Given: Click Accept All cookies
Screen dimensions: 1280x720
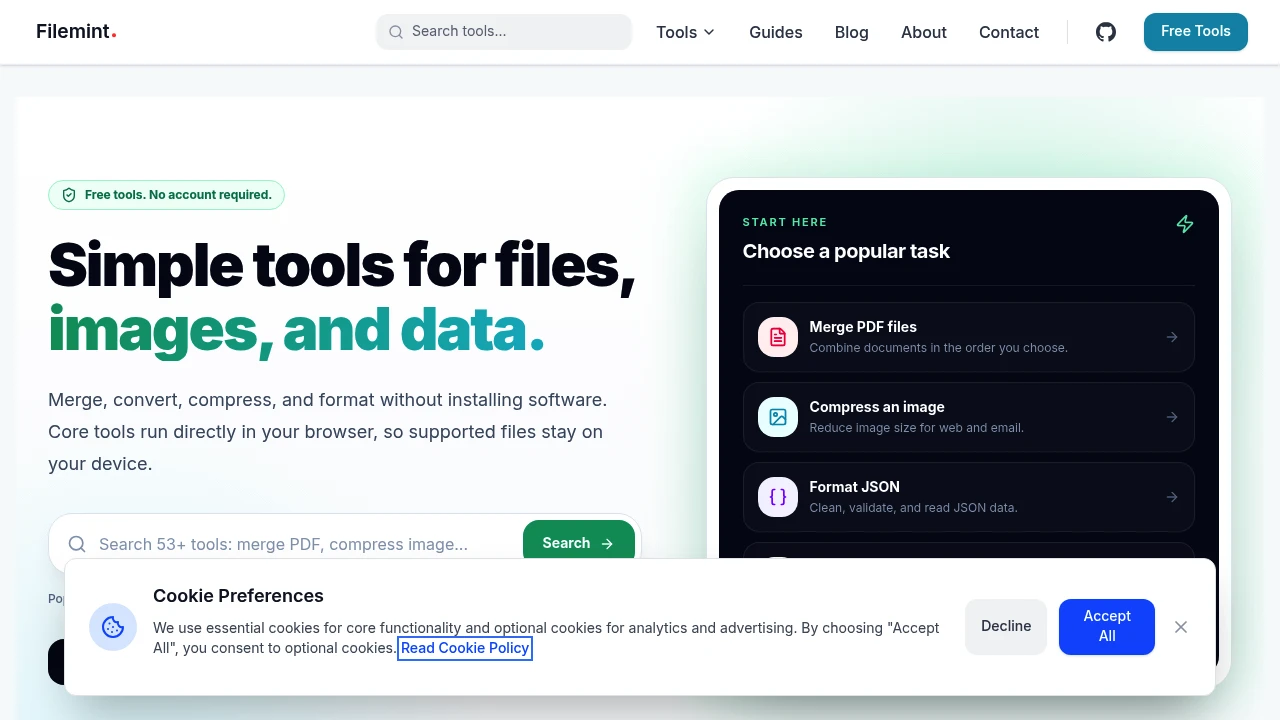Looking at the screenshot, I should pyautogui.click(x=1107, y=626).
